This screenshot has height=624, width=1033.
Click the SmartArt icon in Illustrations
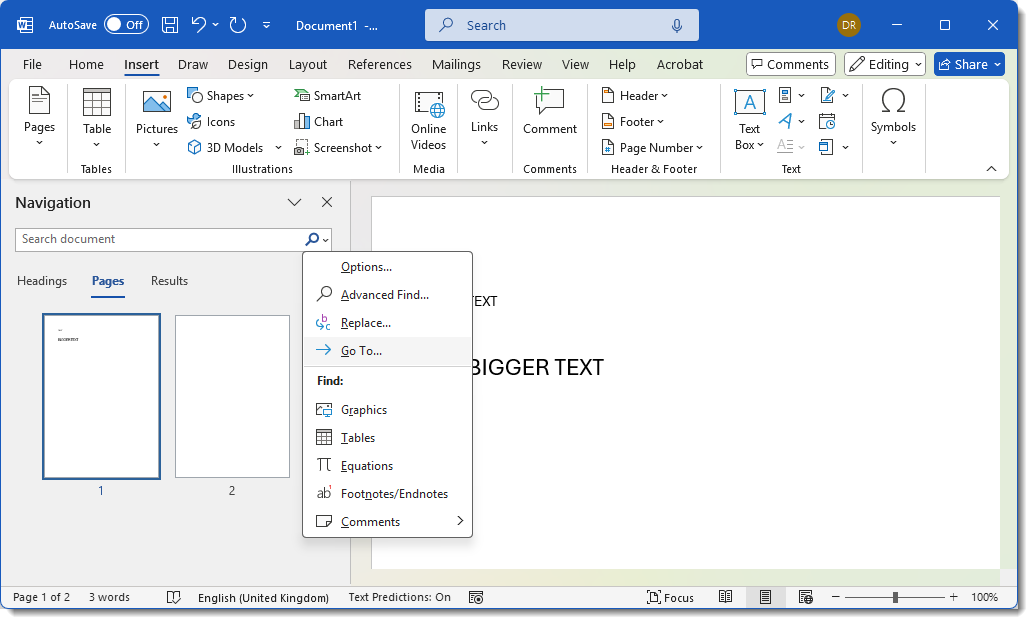(302, 96)
